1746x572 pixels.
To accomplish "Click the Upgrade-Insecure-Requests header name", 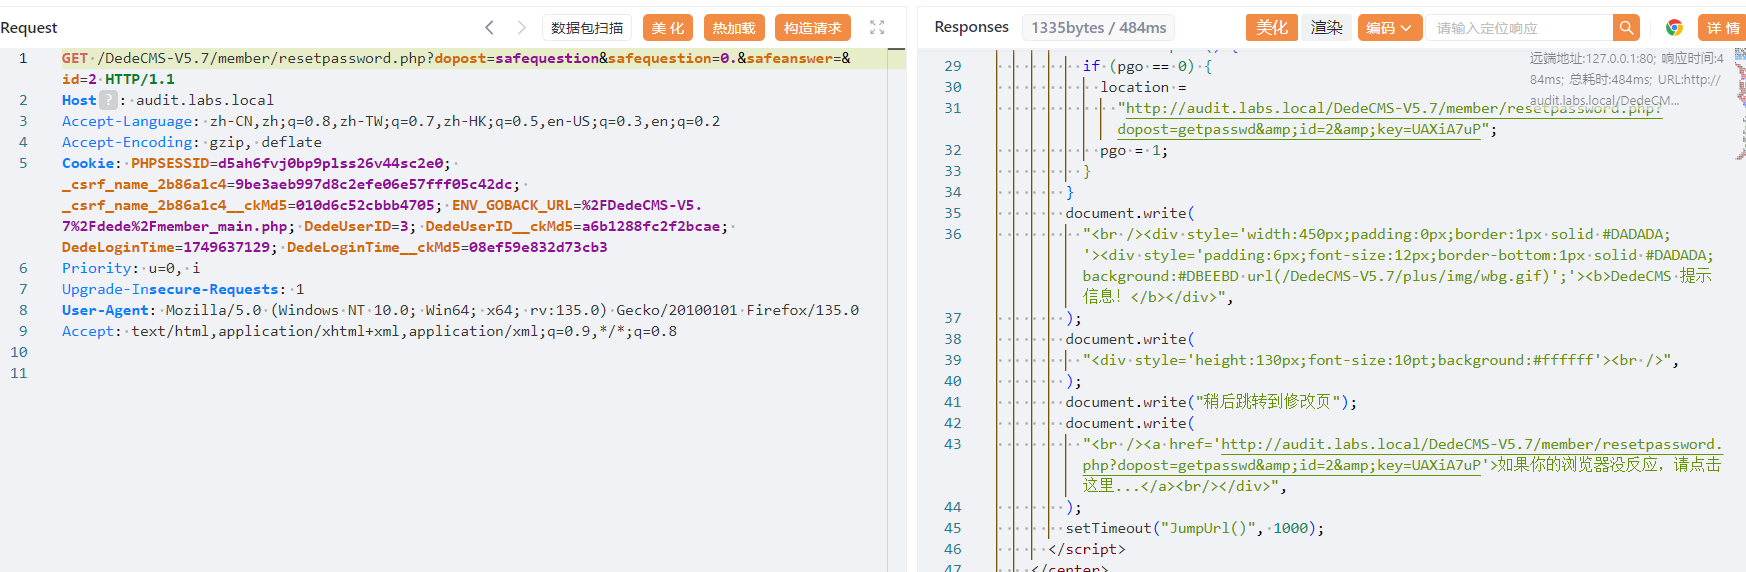I will [170, 289].
